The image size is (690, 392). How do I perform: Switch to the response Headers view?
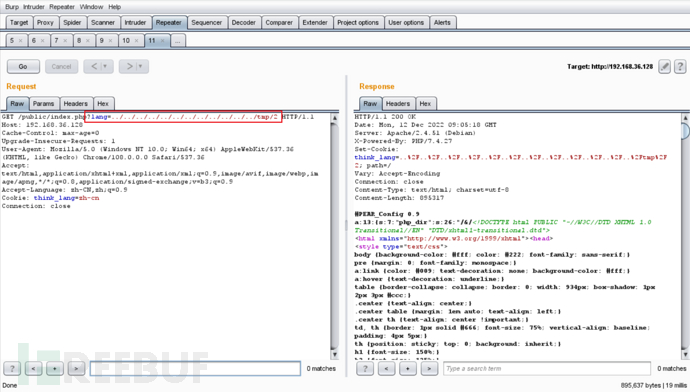pyautogui.click(x=398, y=104)
